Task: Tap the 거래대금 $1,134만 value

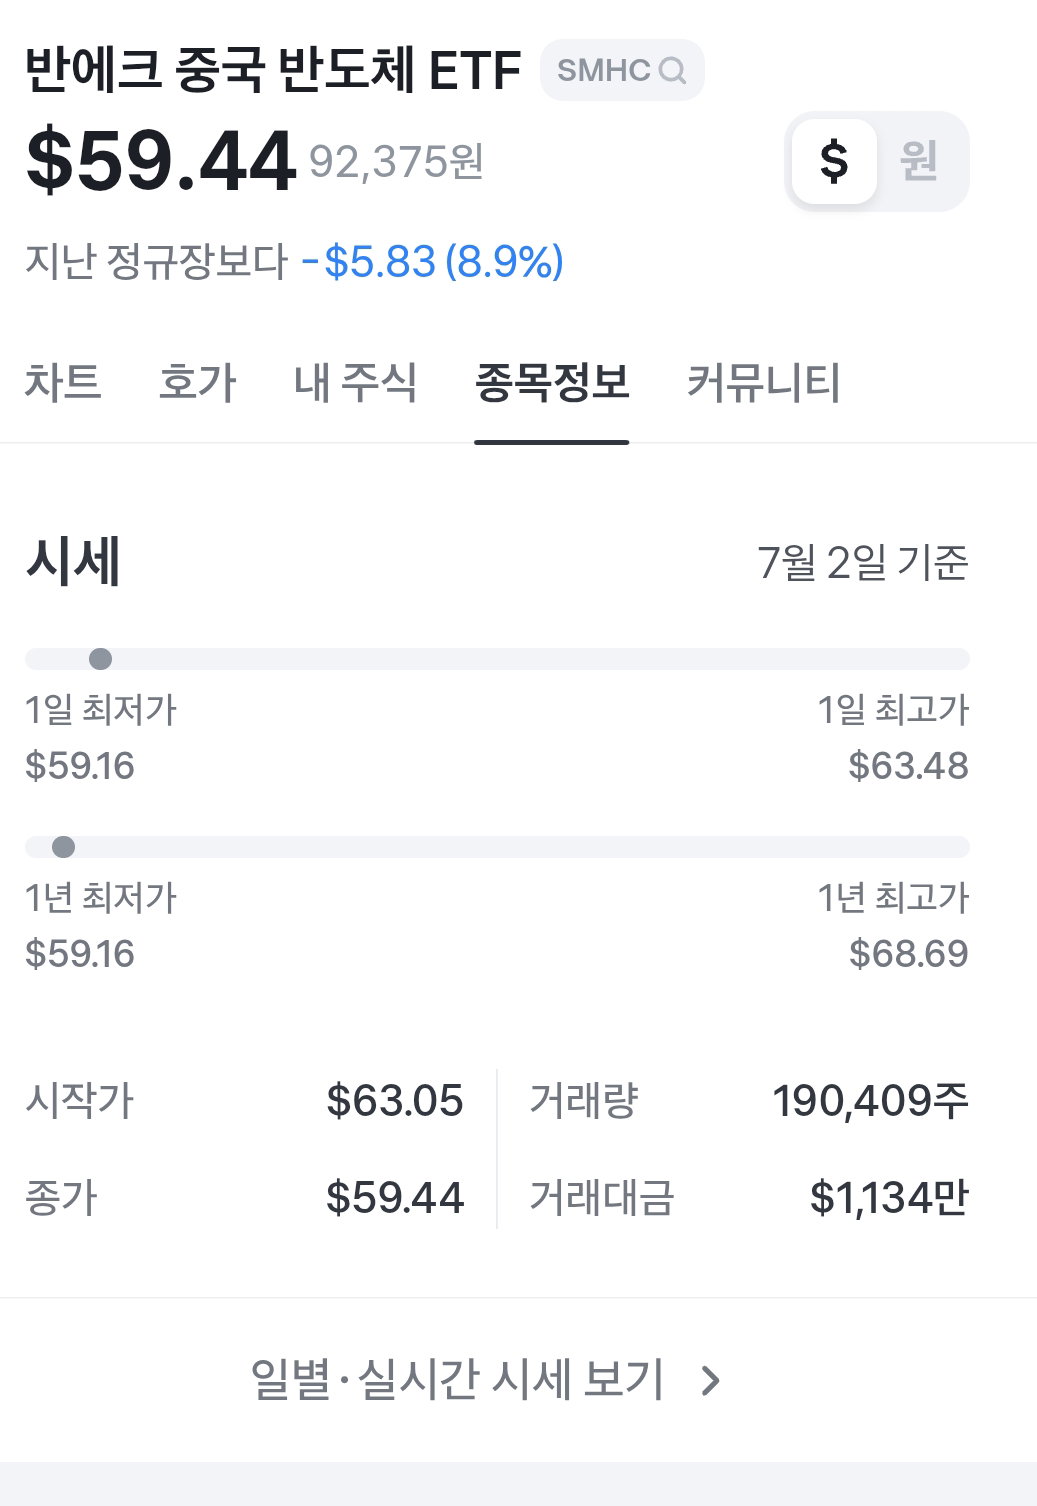Action: point(889,1197)
